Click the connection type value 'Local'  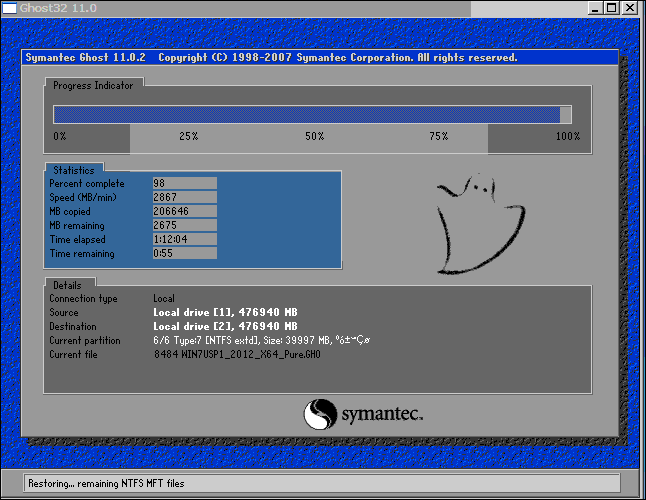point(164,299)
